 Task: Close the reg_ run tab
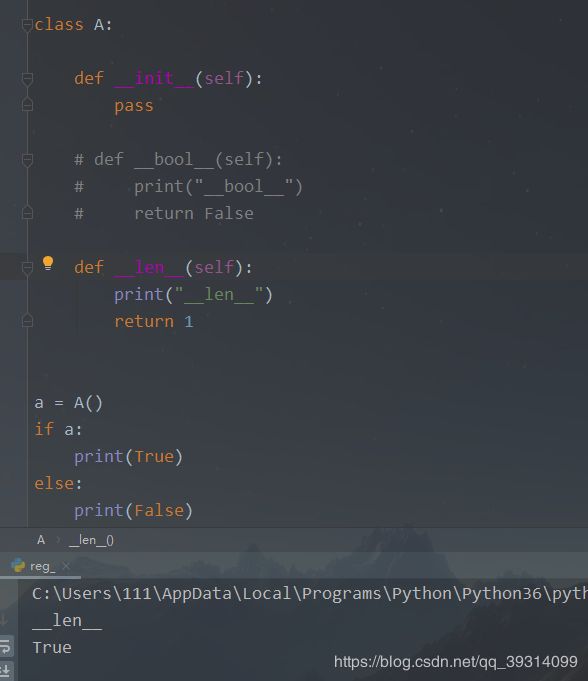(66, 566)
